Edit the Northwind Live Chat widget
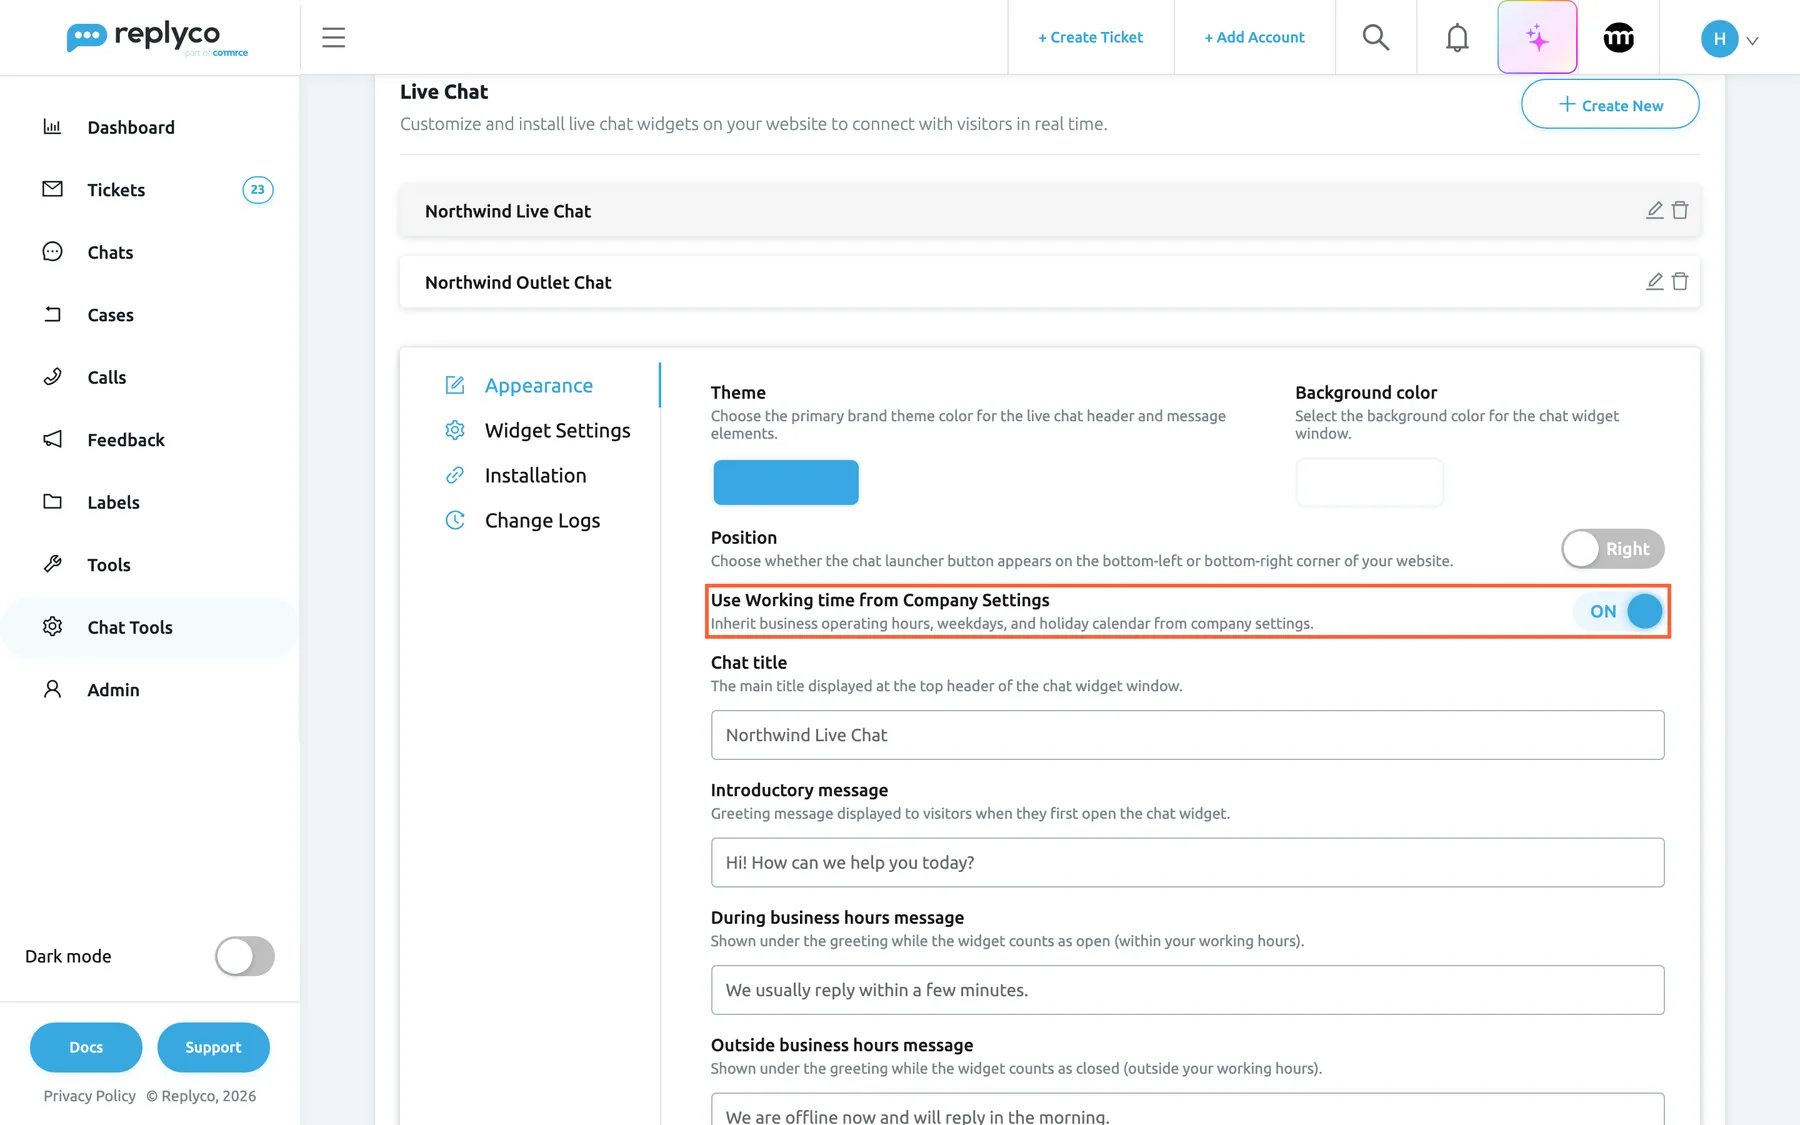This screenshot has width=1800, height=1125. pos(1655,210)
